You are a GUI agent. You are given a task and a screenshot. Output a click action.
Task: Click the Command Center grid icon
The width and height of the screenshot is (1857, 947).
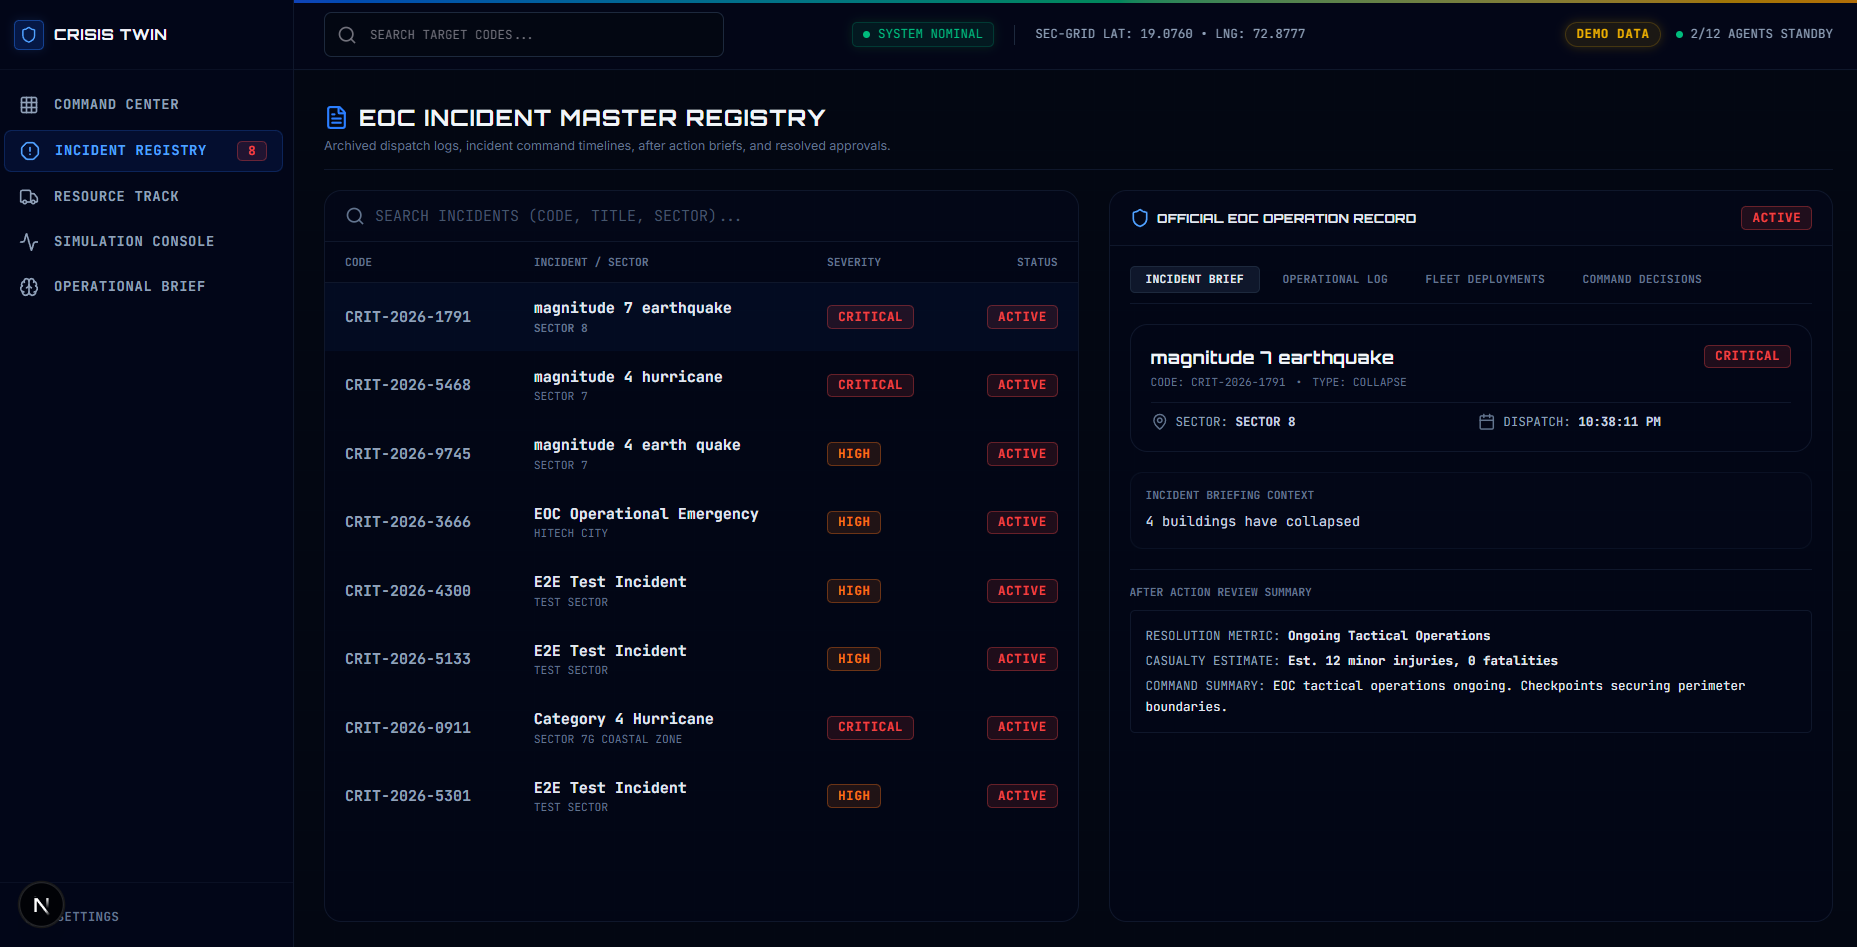pos(29,105)
